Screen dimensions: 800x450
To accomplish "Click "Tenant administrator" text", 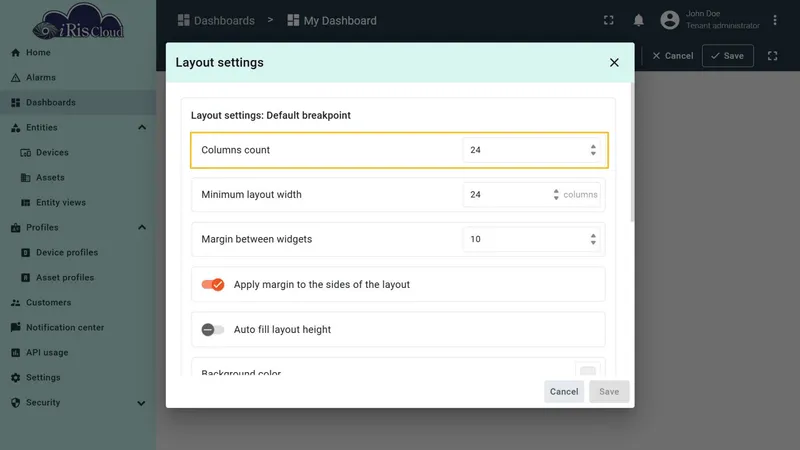I will pos(722,26).
